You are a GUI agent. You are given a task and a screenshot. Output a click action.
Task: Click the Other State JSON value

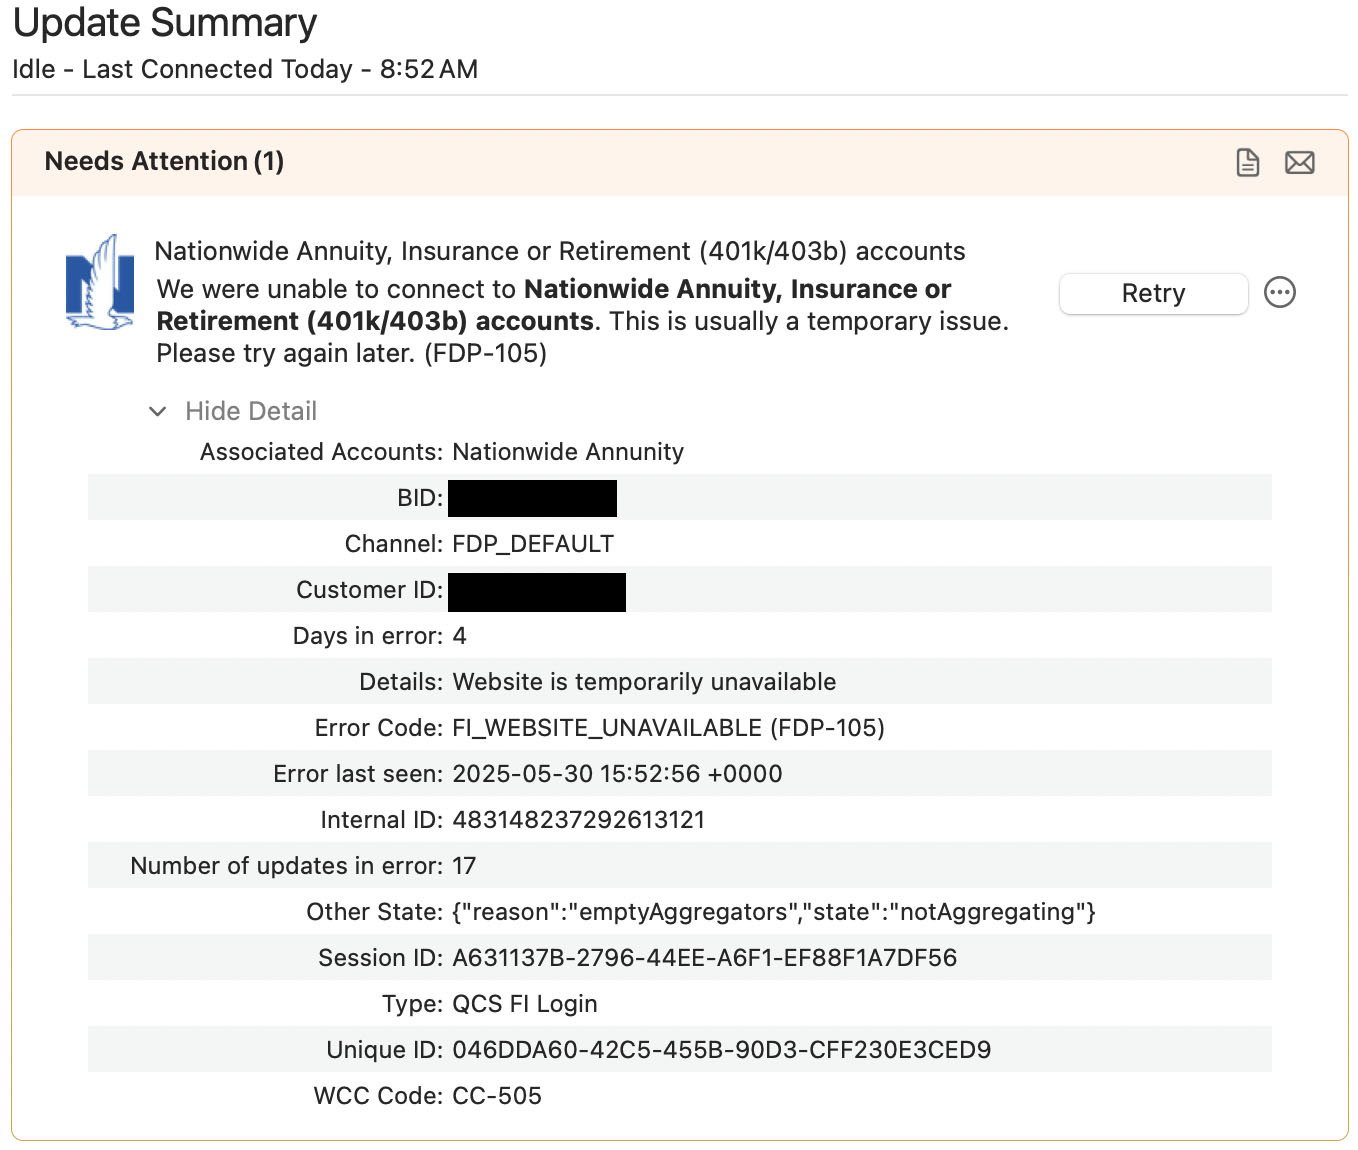pos(774,912)
